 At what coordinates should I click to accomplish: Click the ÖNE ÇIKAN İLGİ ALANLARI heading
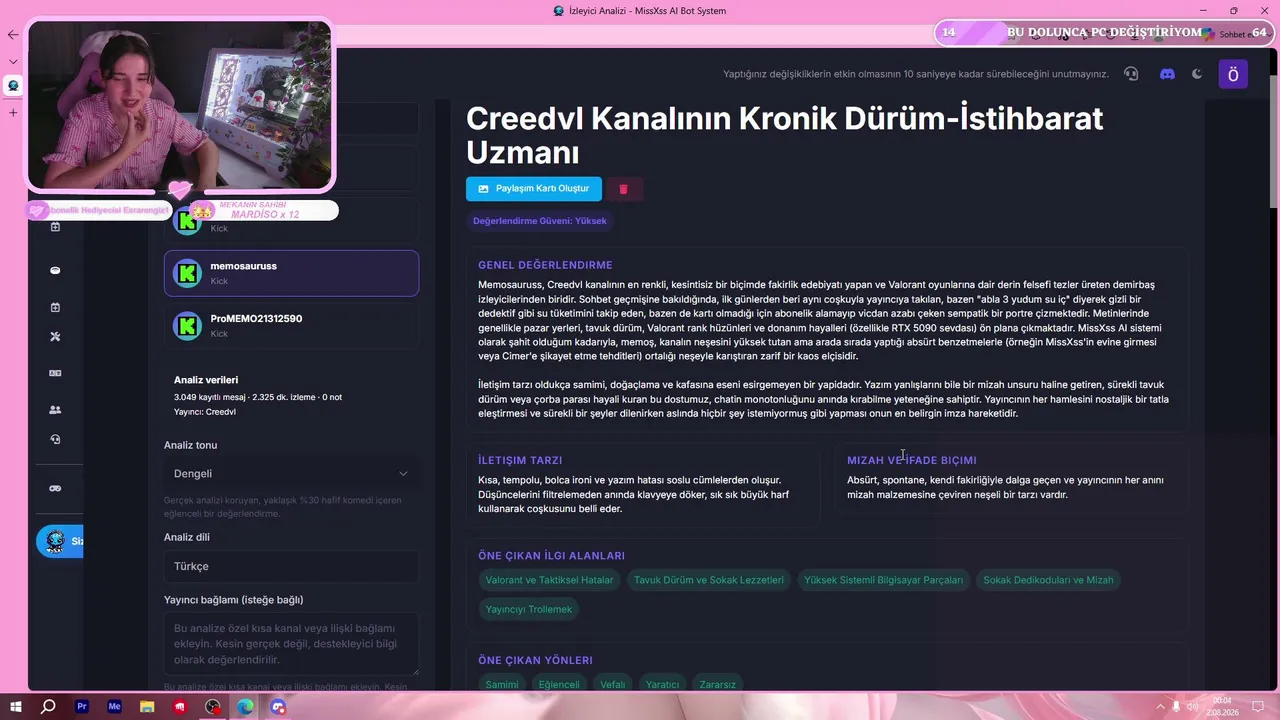551,556
